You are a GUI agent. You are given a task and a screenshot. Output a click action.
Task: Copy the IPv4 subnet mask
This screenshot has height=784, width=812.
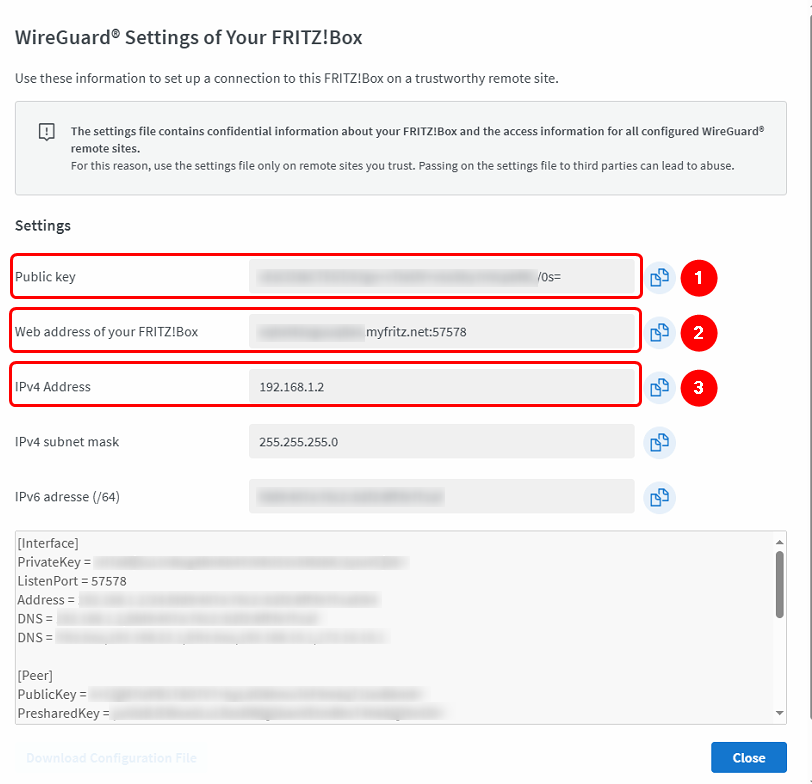pos(659,442)
